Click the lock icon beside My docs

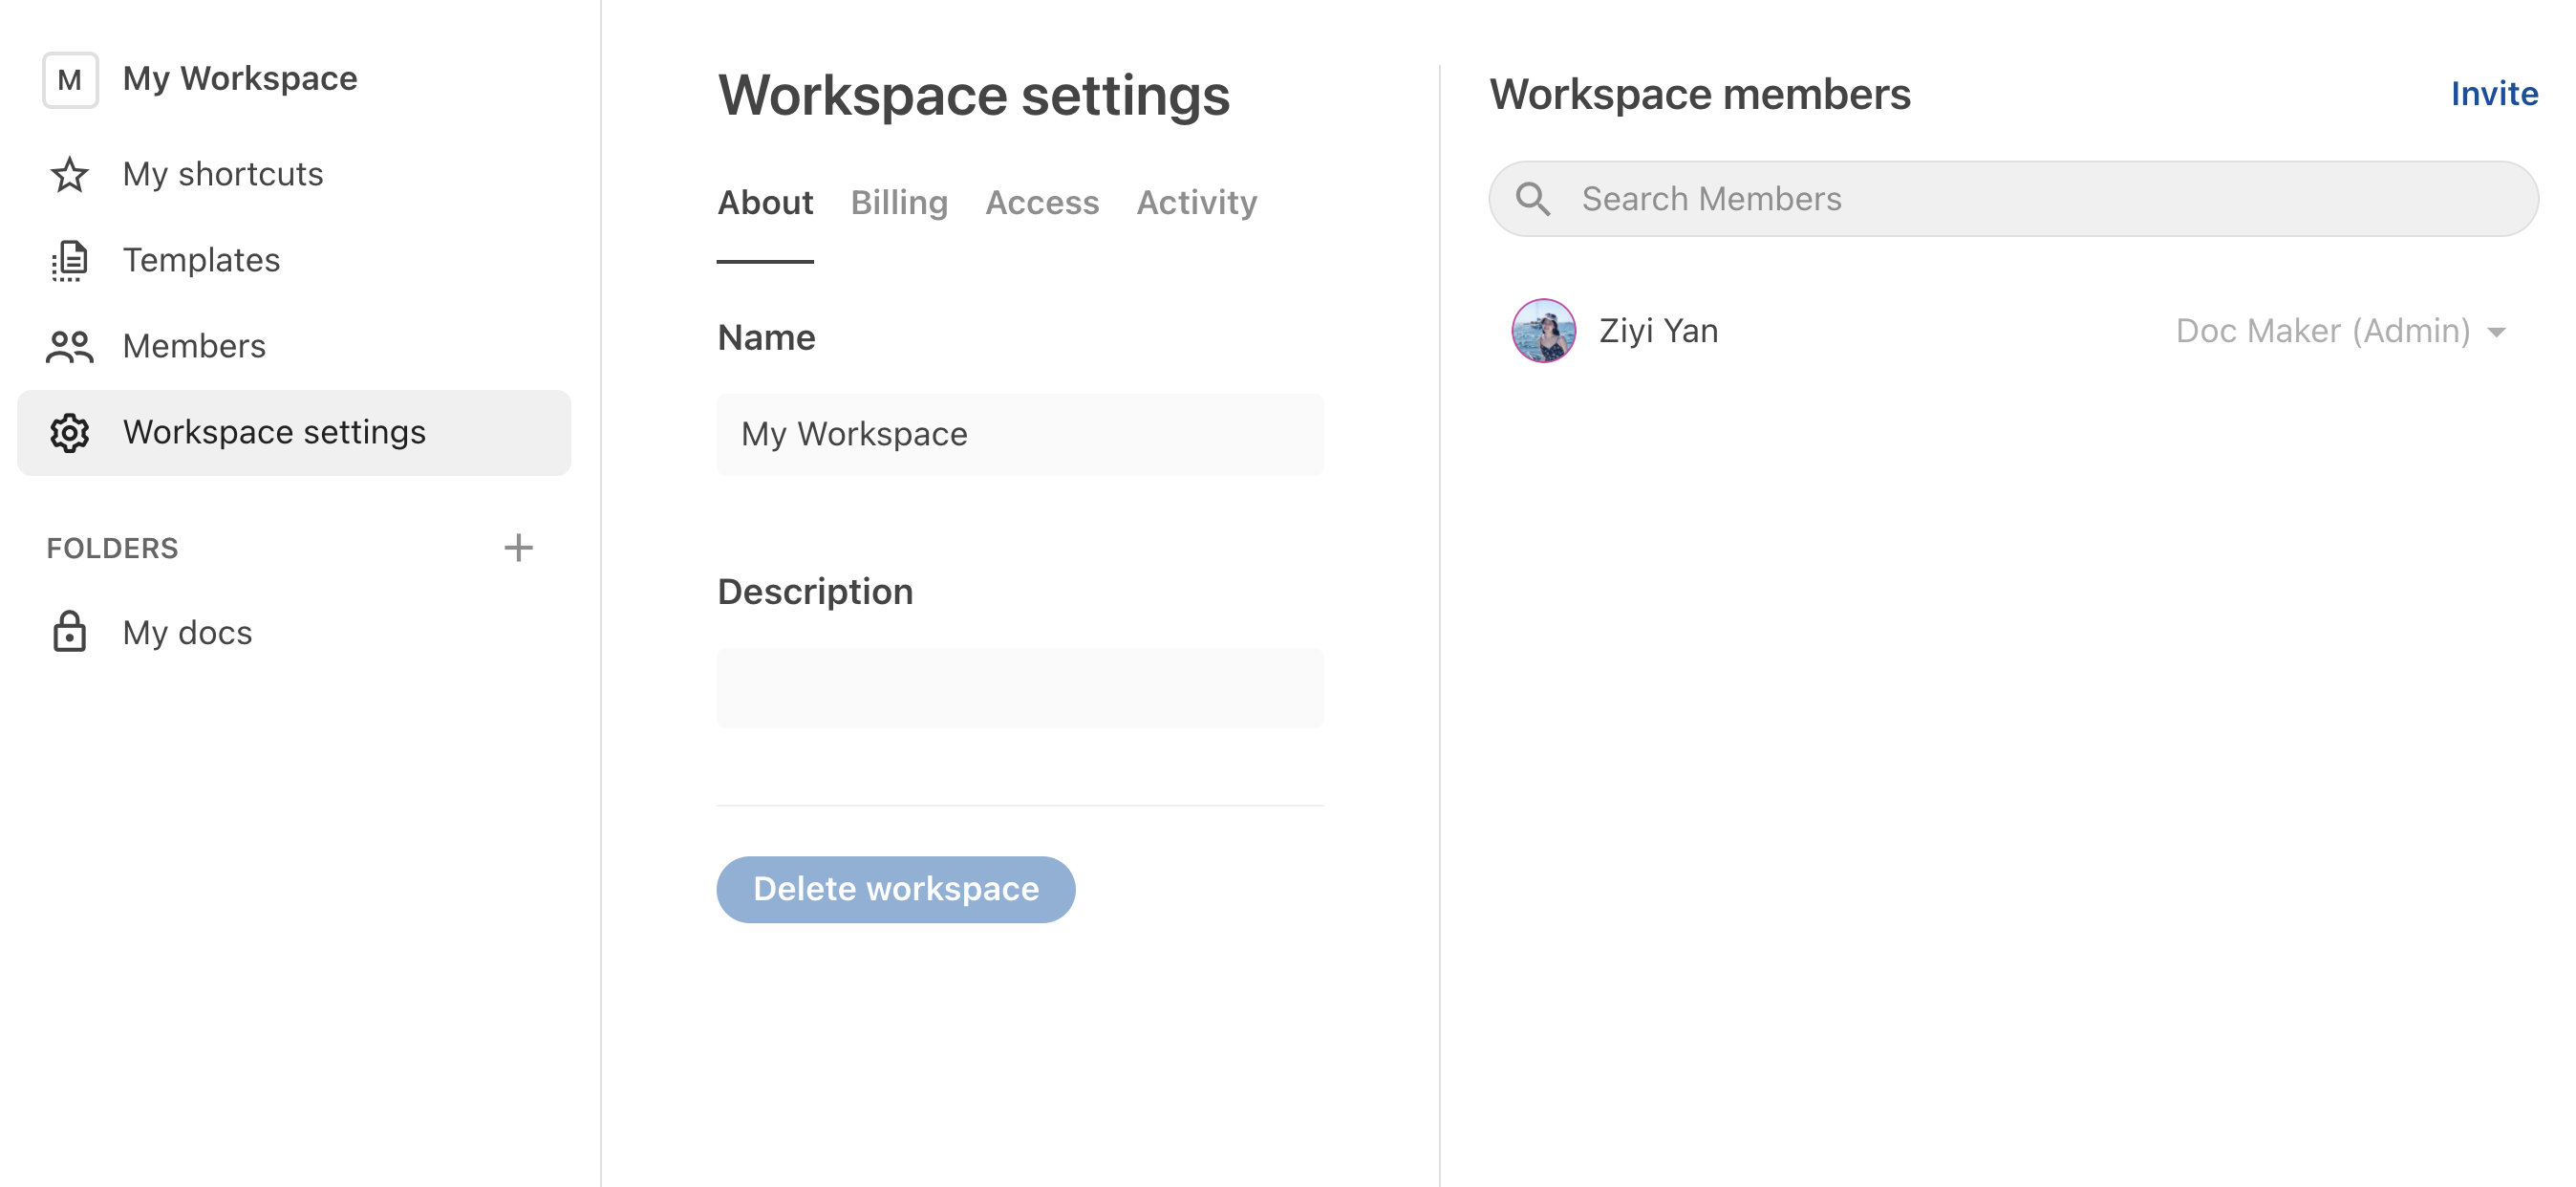[69, 633]
